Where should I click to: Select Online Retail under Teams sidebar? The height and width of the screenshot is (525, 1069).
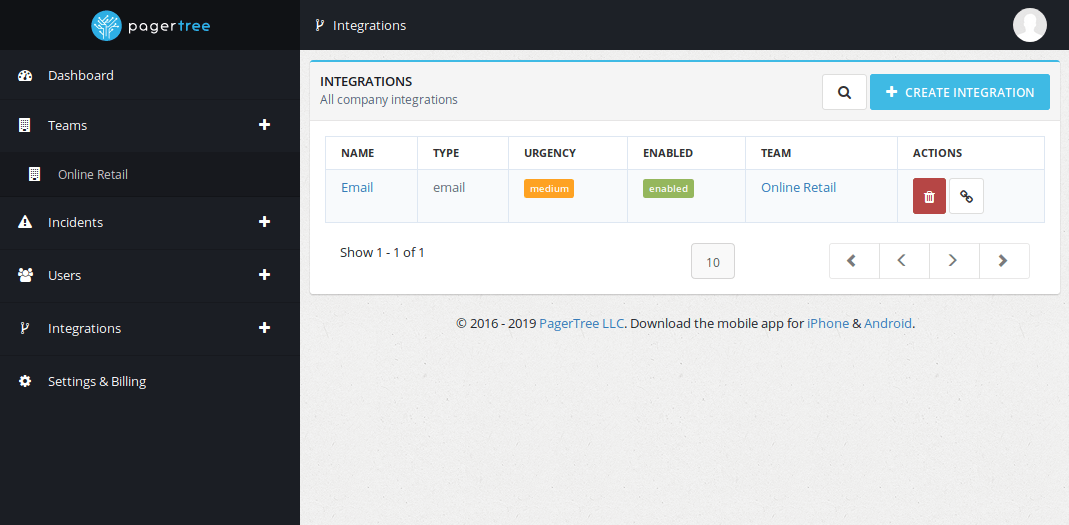(x=92, y=174)
